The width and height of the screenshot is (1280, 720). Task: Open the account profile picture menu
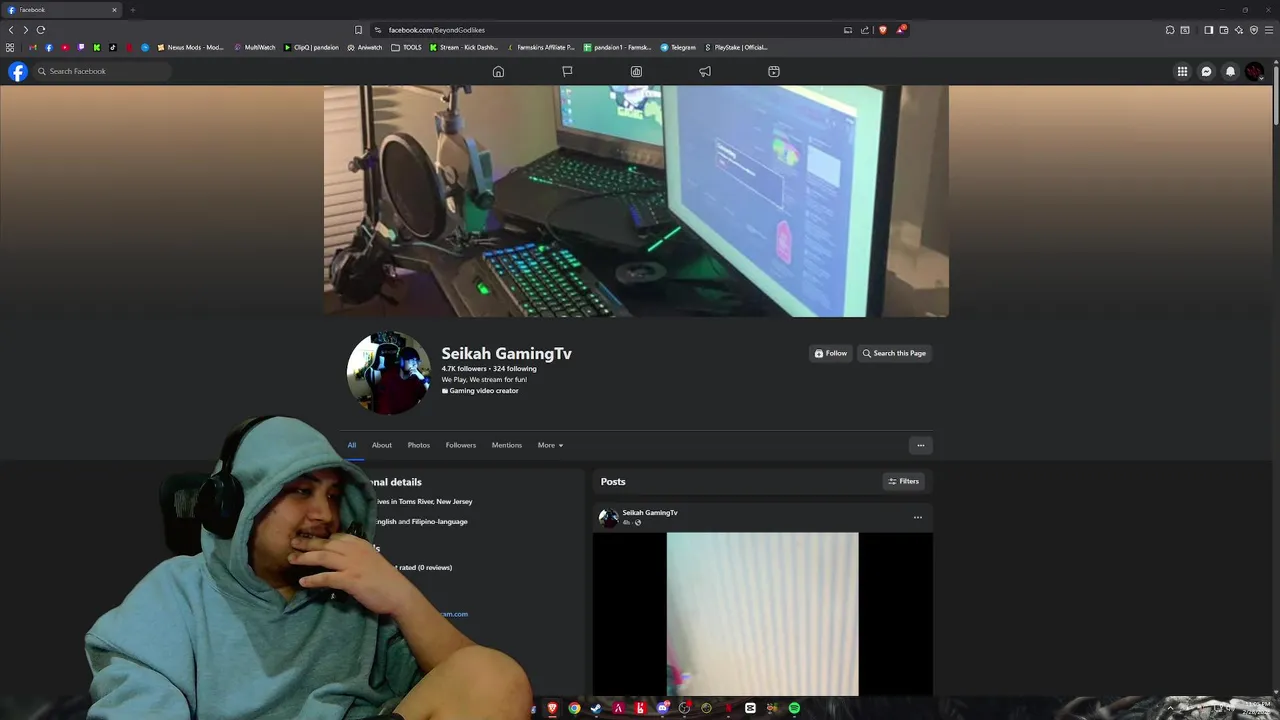[1254, 71]
